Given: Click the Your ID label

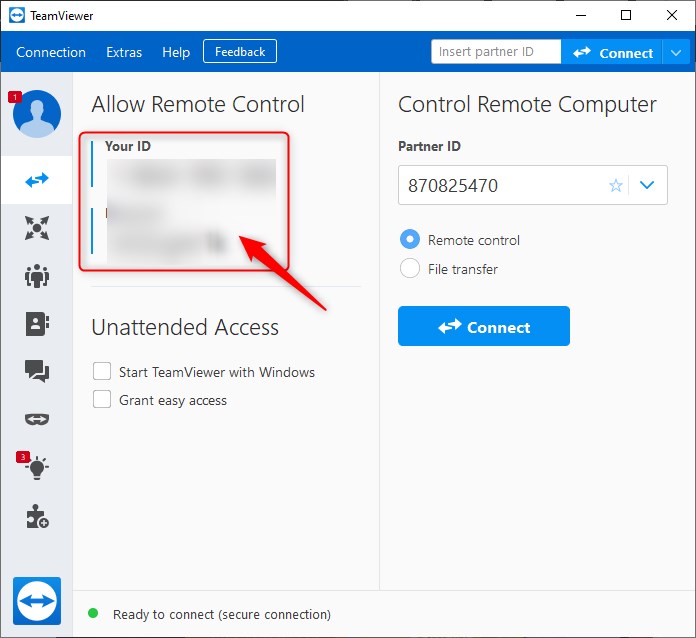Looking at the screenshot, I should 128,146.
